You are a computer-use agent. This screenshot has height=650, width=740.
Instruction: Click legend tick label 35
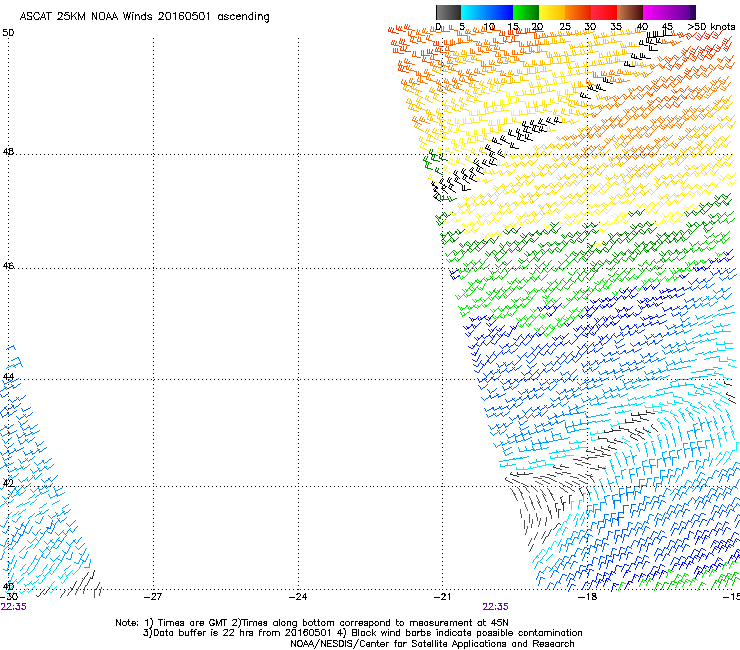[616, 27]
